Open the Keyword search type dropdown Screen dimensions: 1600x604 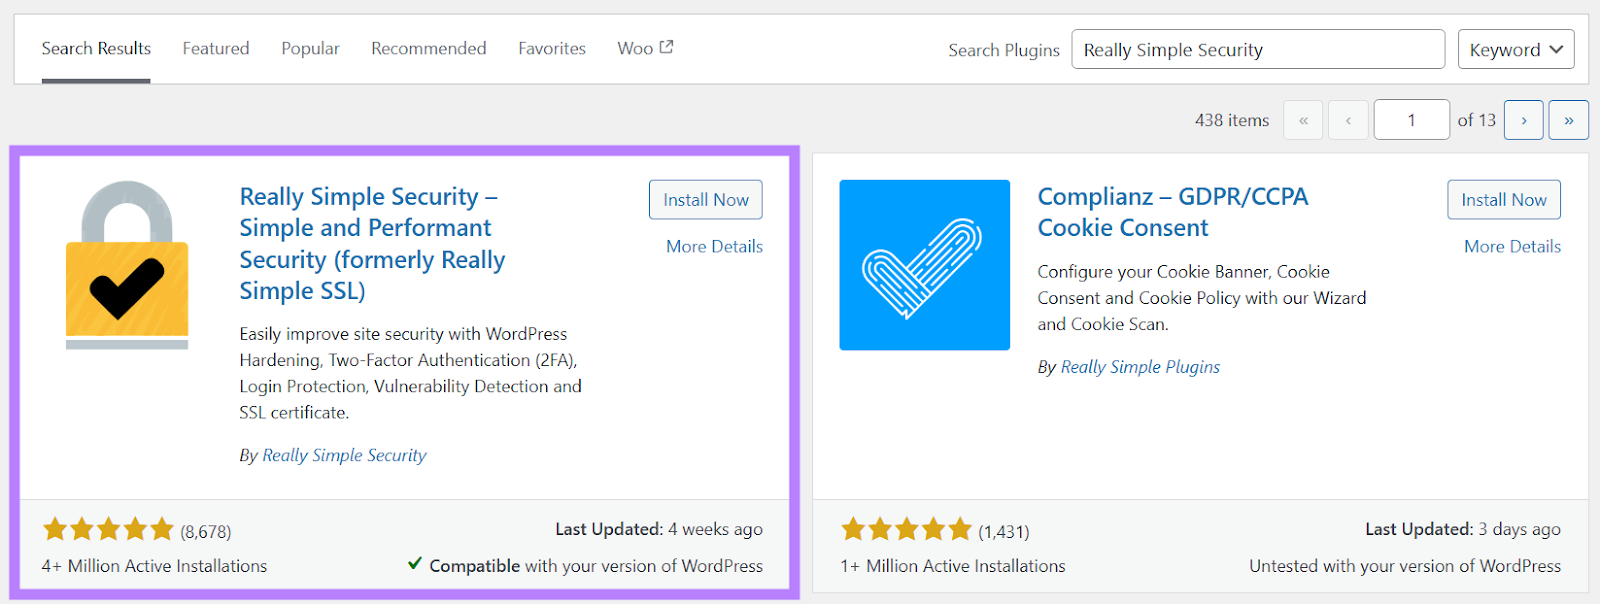(1515, 50)
